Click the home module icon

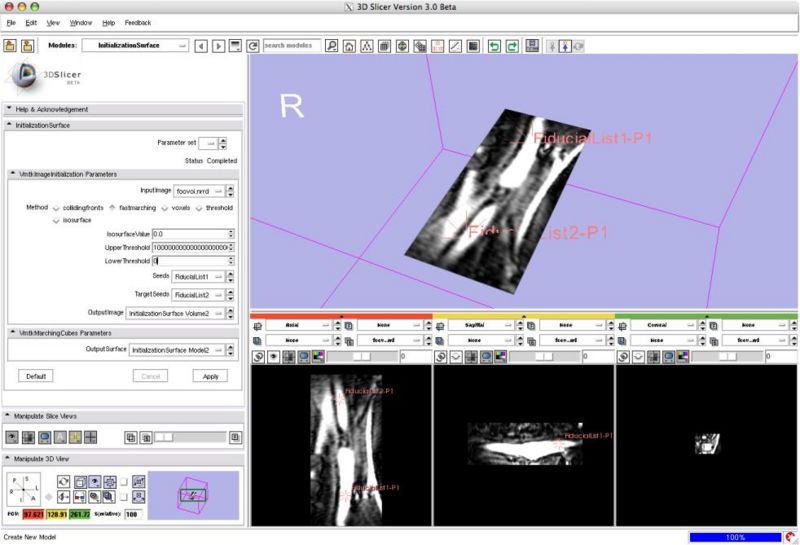click(x=349, y=46)
